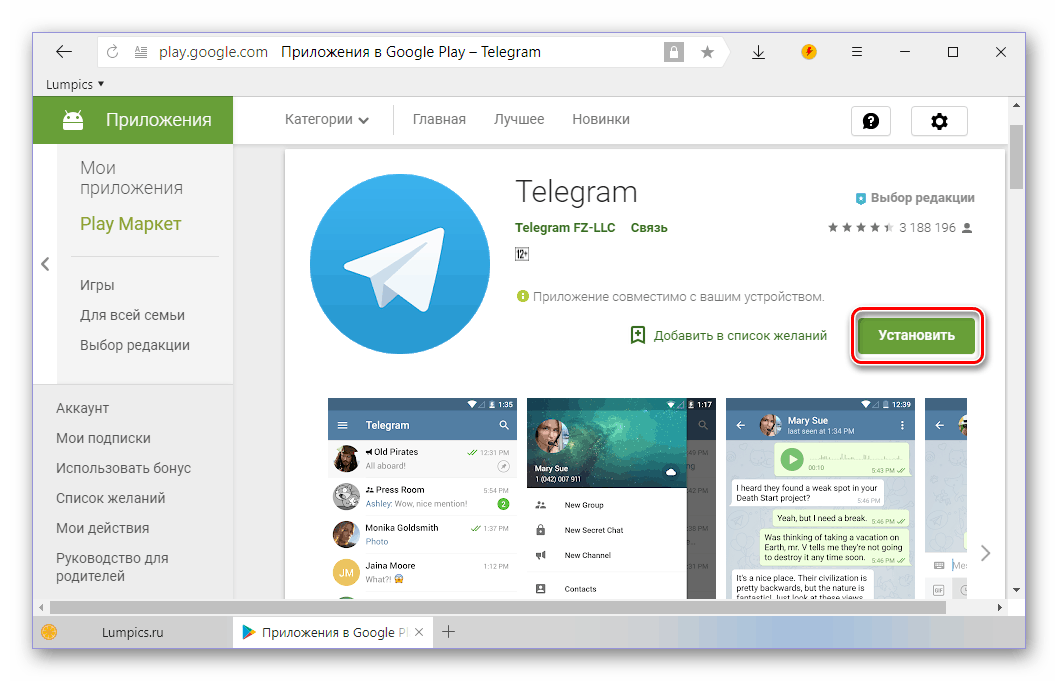Viewport: 1058px width, 681px height.
Task: Select Play Маркет in sidebar
Action: [130, 223]
